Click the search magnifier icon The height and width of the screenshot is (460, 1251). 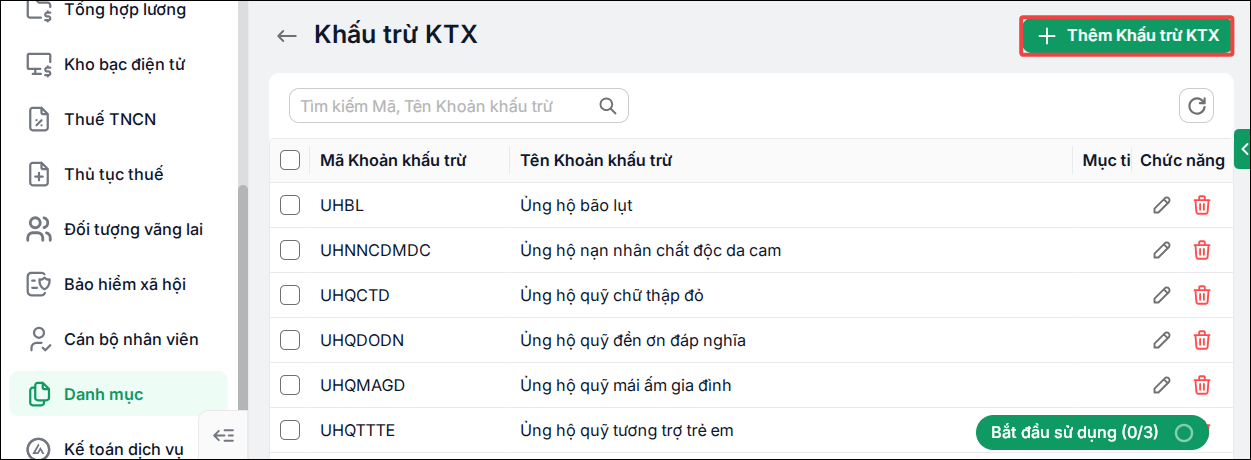click(607, 105)
